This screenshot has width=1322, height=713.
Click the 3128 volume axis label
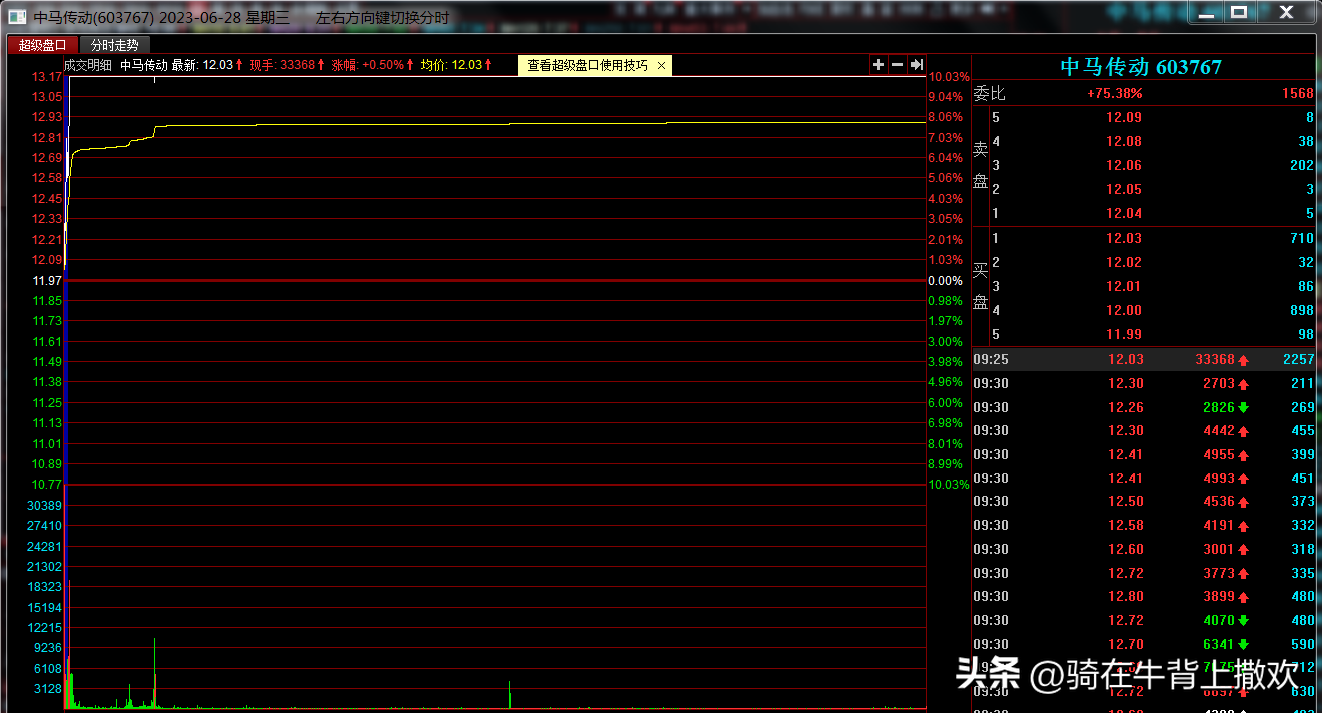pos(48,689)
